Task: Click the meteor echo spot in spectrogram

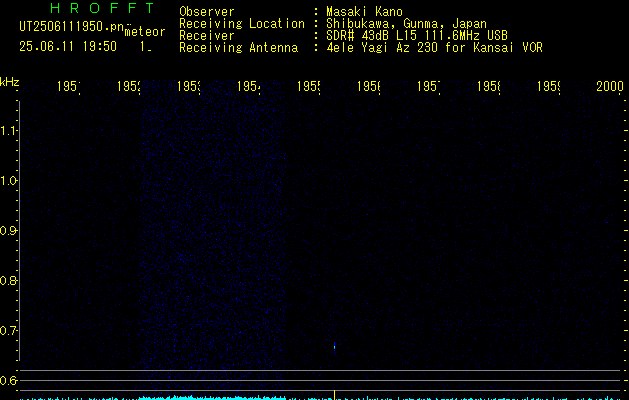Action: click(x=334, y=346)
